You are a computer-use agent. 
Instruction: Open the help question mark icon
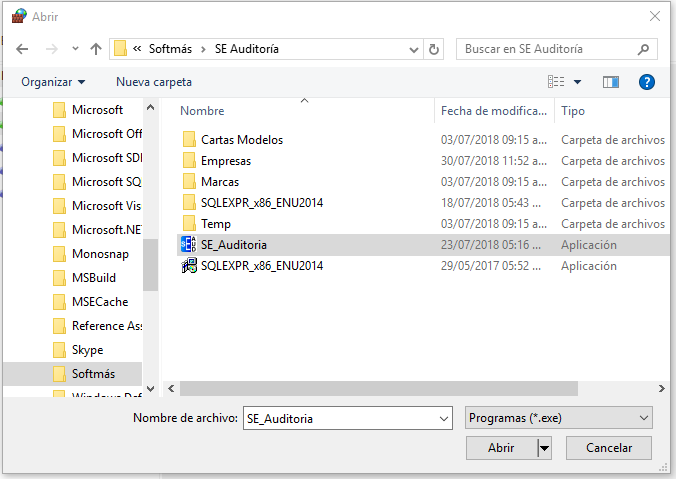click(x=647, y=82)
